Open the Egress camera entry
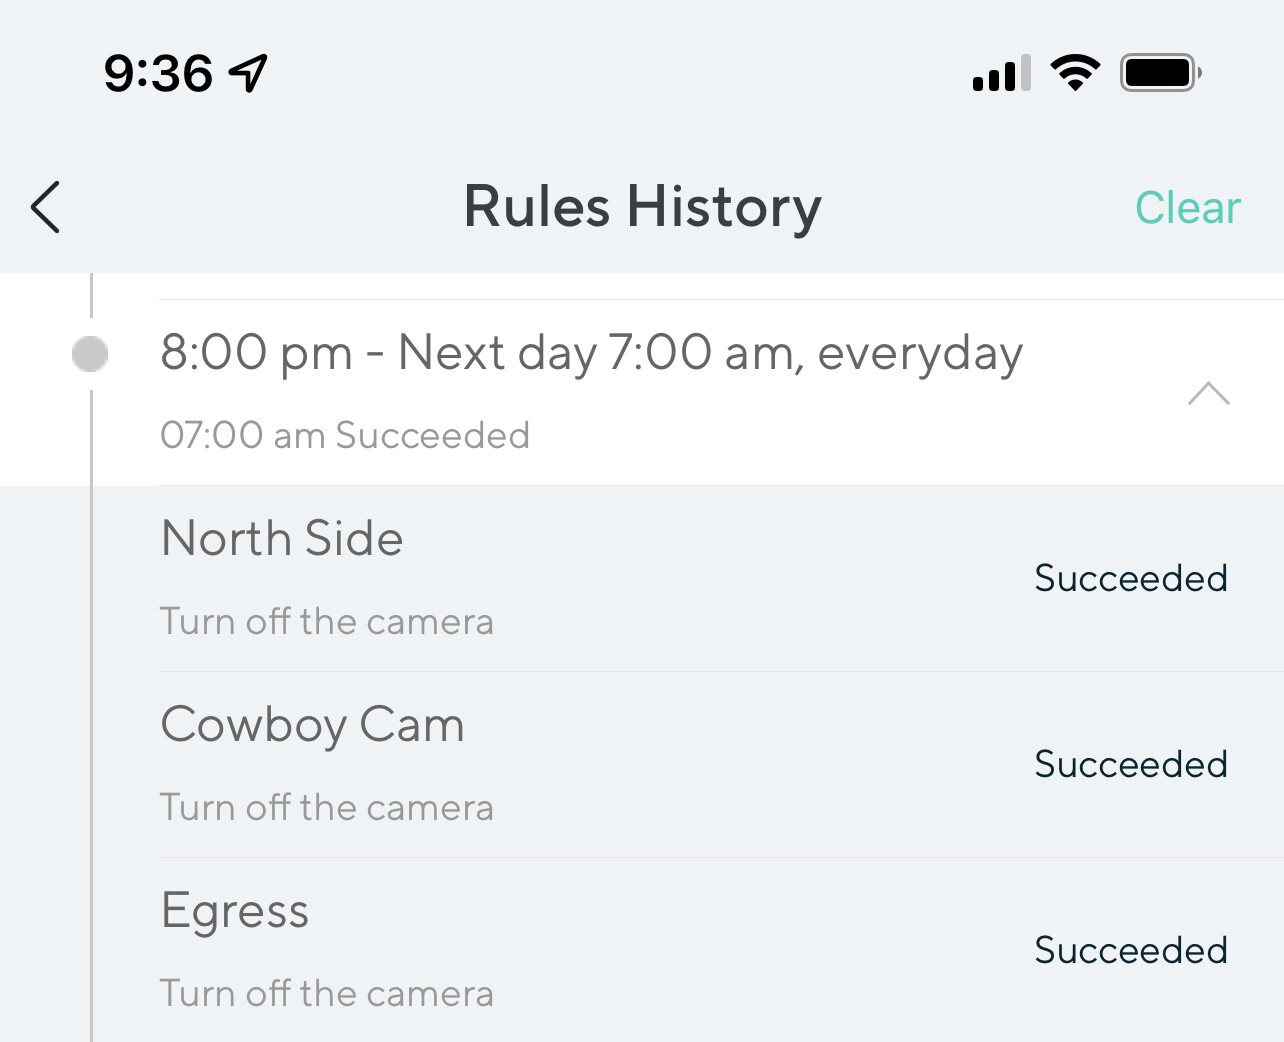The image size is (1284, 1042). 235,911
